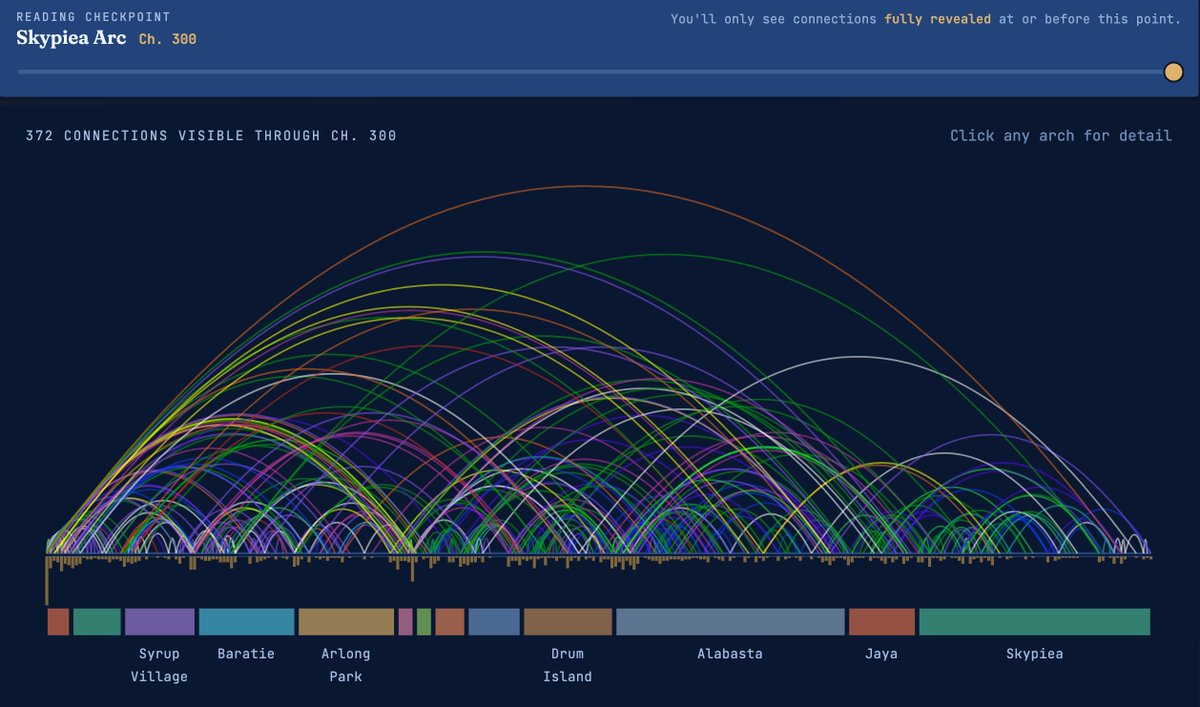Select the blue Baratie arc block

point(246,622)
